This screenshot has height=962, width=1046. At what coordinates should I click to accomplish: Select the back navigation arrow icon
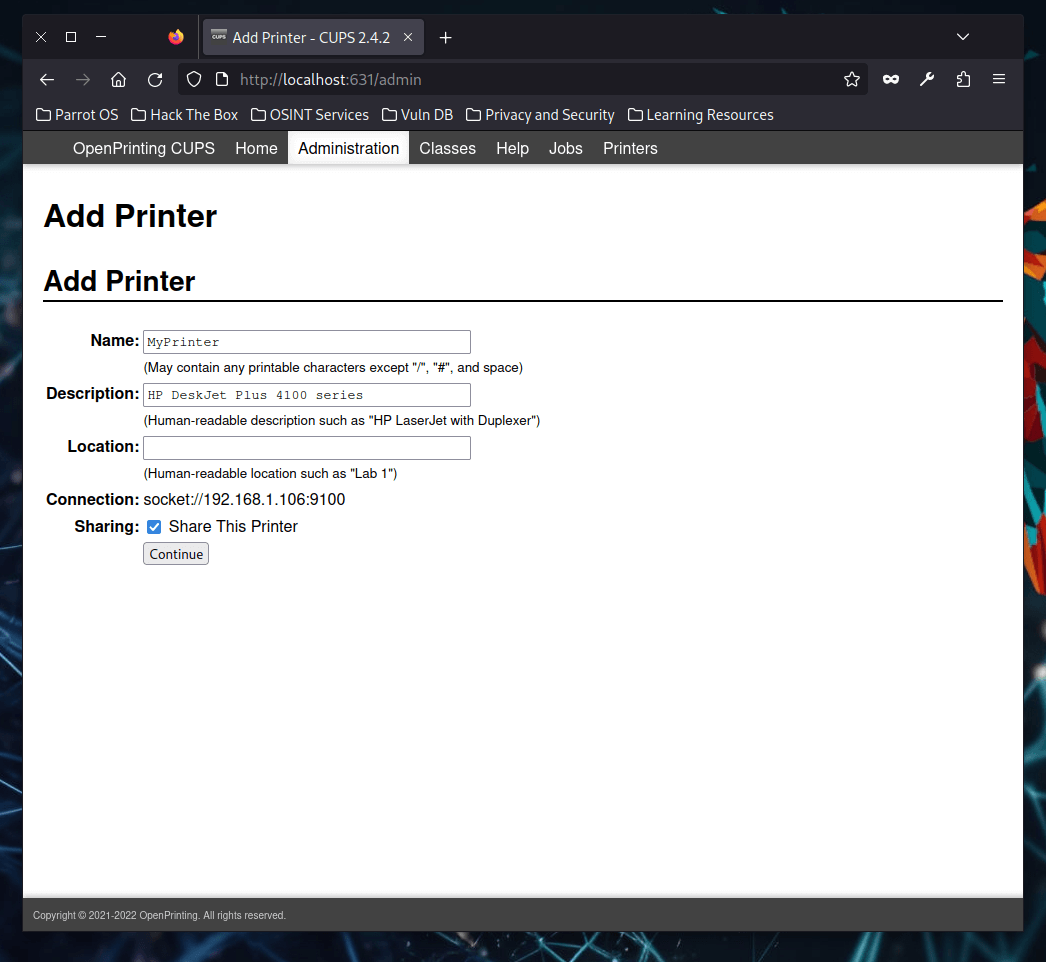pyautogui.click(x=46, y=79)
